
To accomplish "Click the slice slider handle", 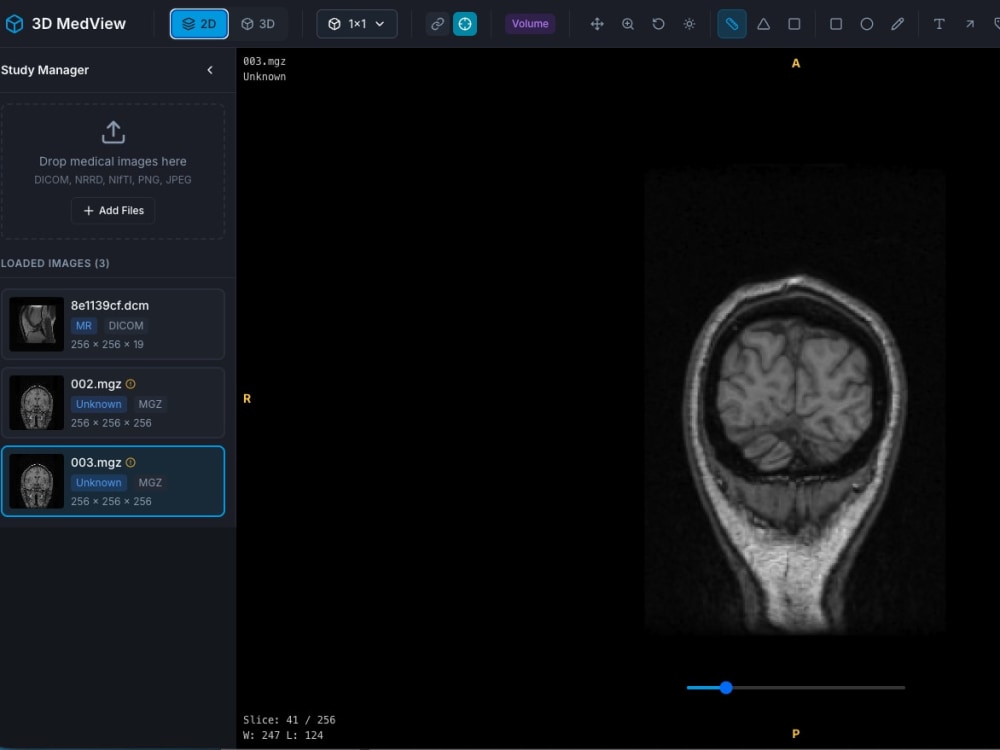I will 726,688.
